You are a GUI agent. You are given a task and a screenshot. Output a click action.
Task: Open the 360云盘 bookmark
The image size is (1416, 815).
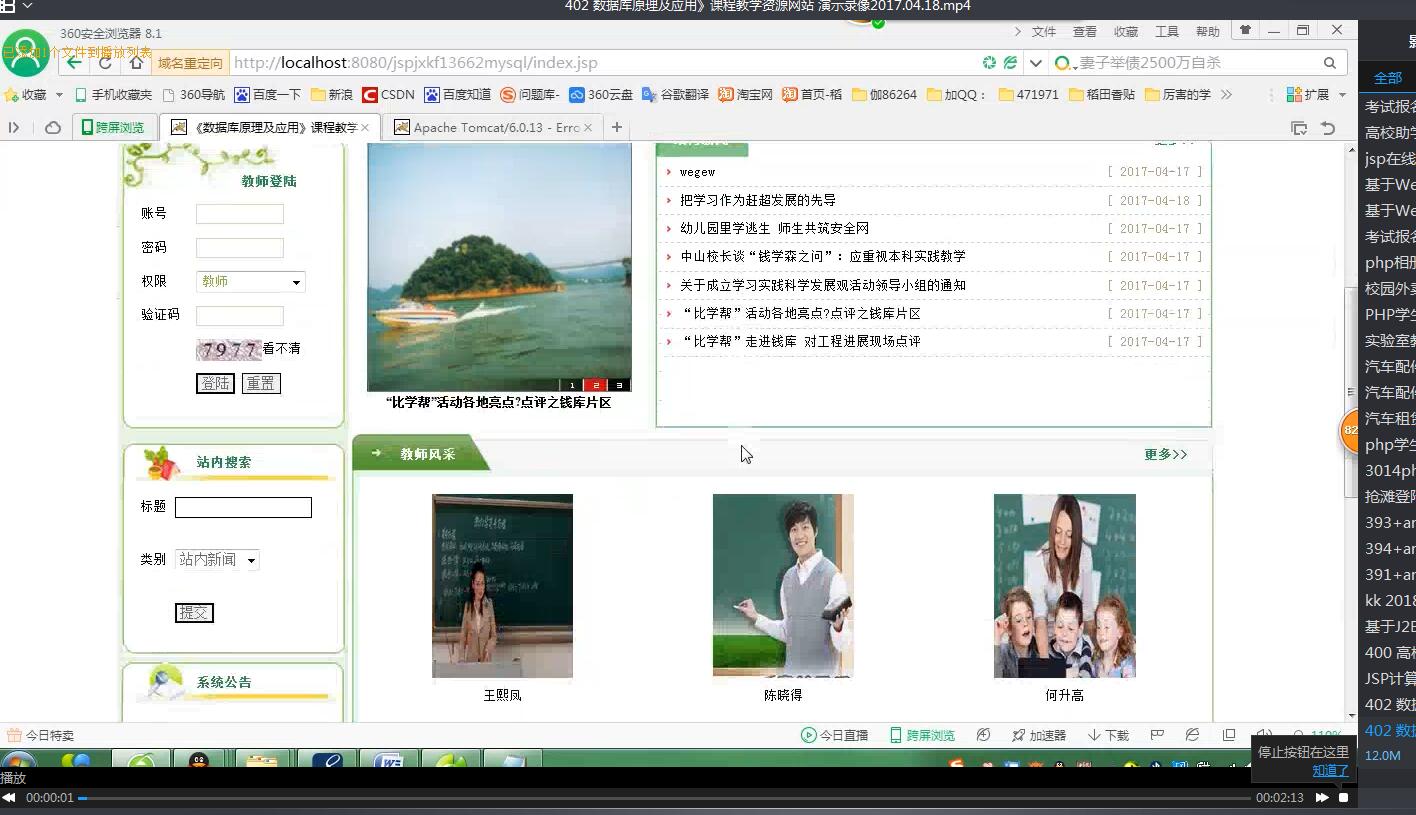coord(601,94)
